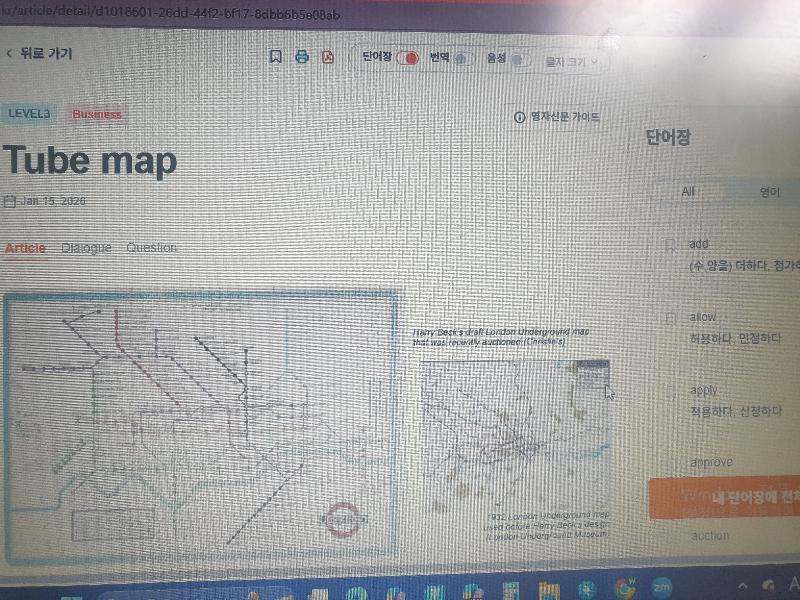Switch to the Dialogue tab
This screenshot has height=600, width=800.
(86, 248)
